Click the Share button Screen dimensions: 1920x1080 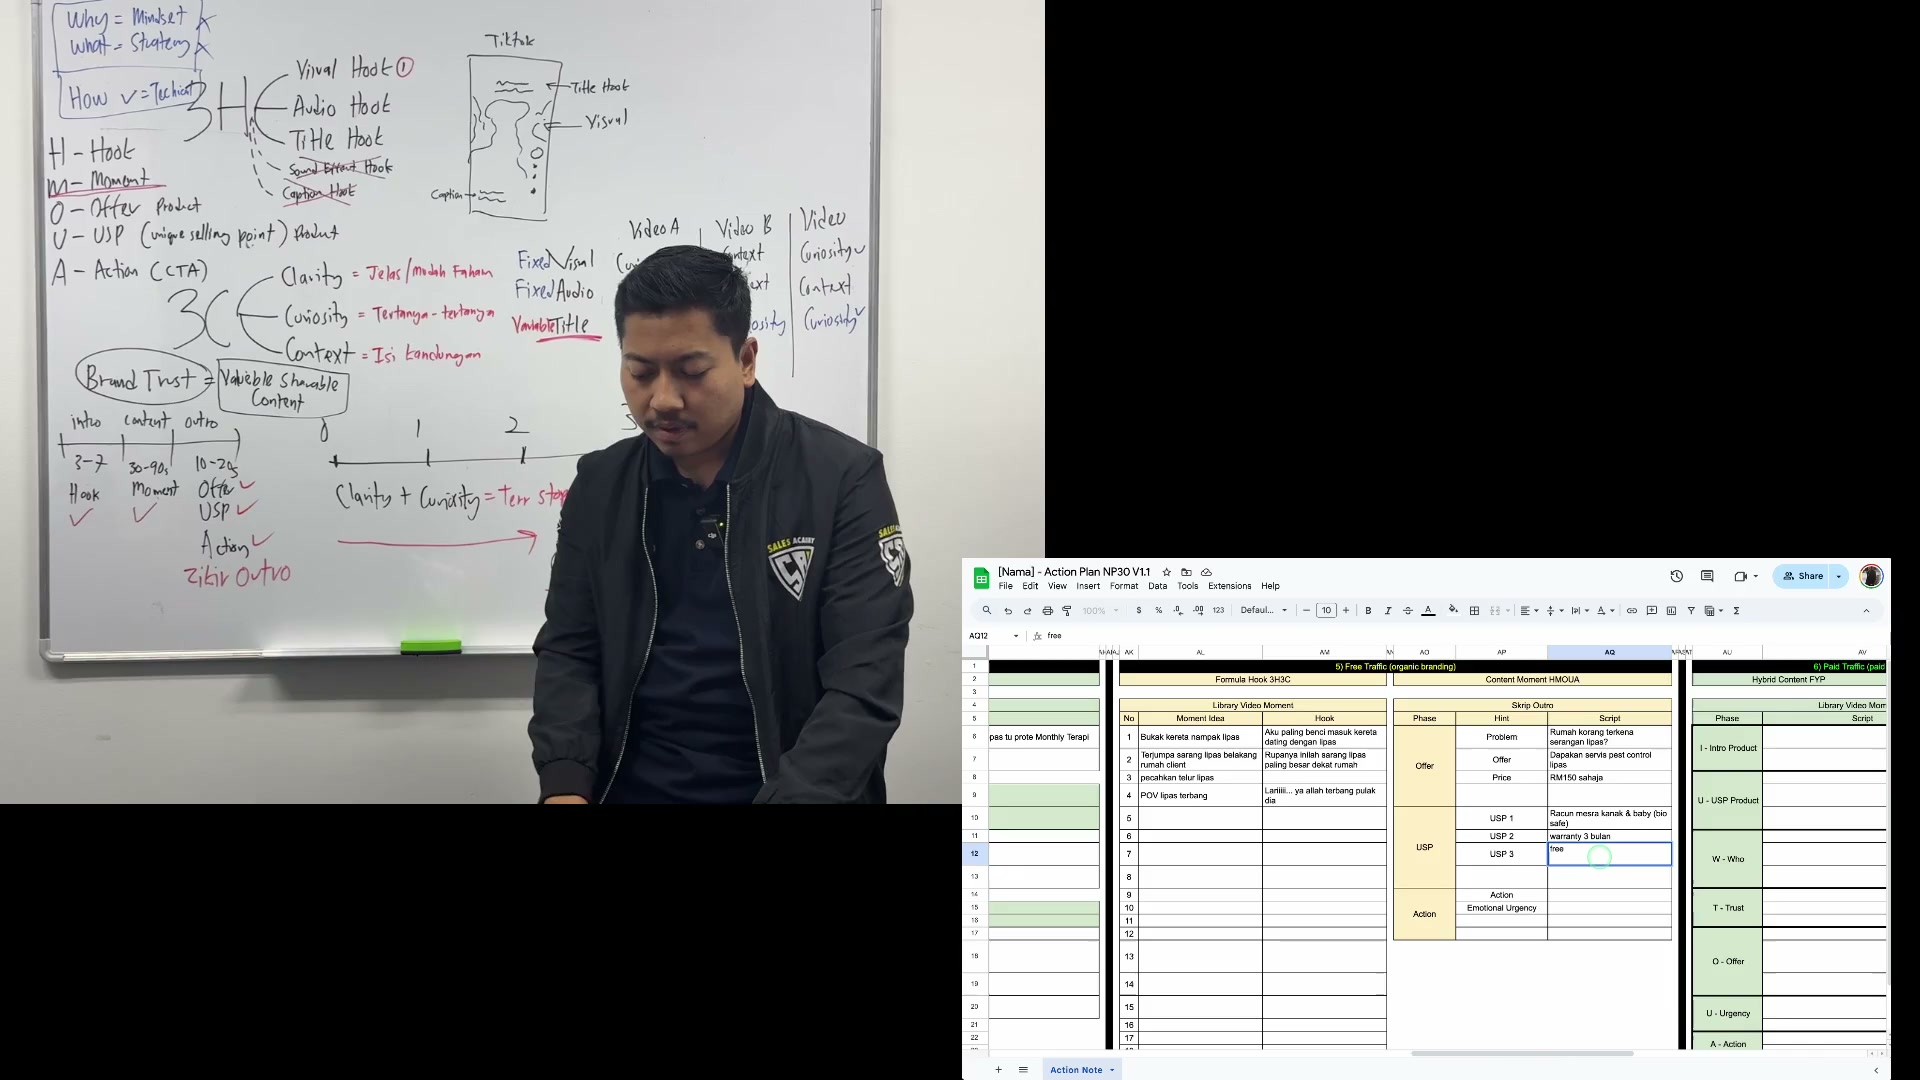(x=1802, y=576)
